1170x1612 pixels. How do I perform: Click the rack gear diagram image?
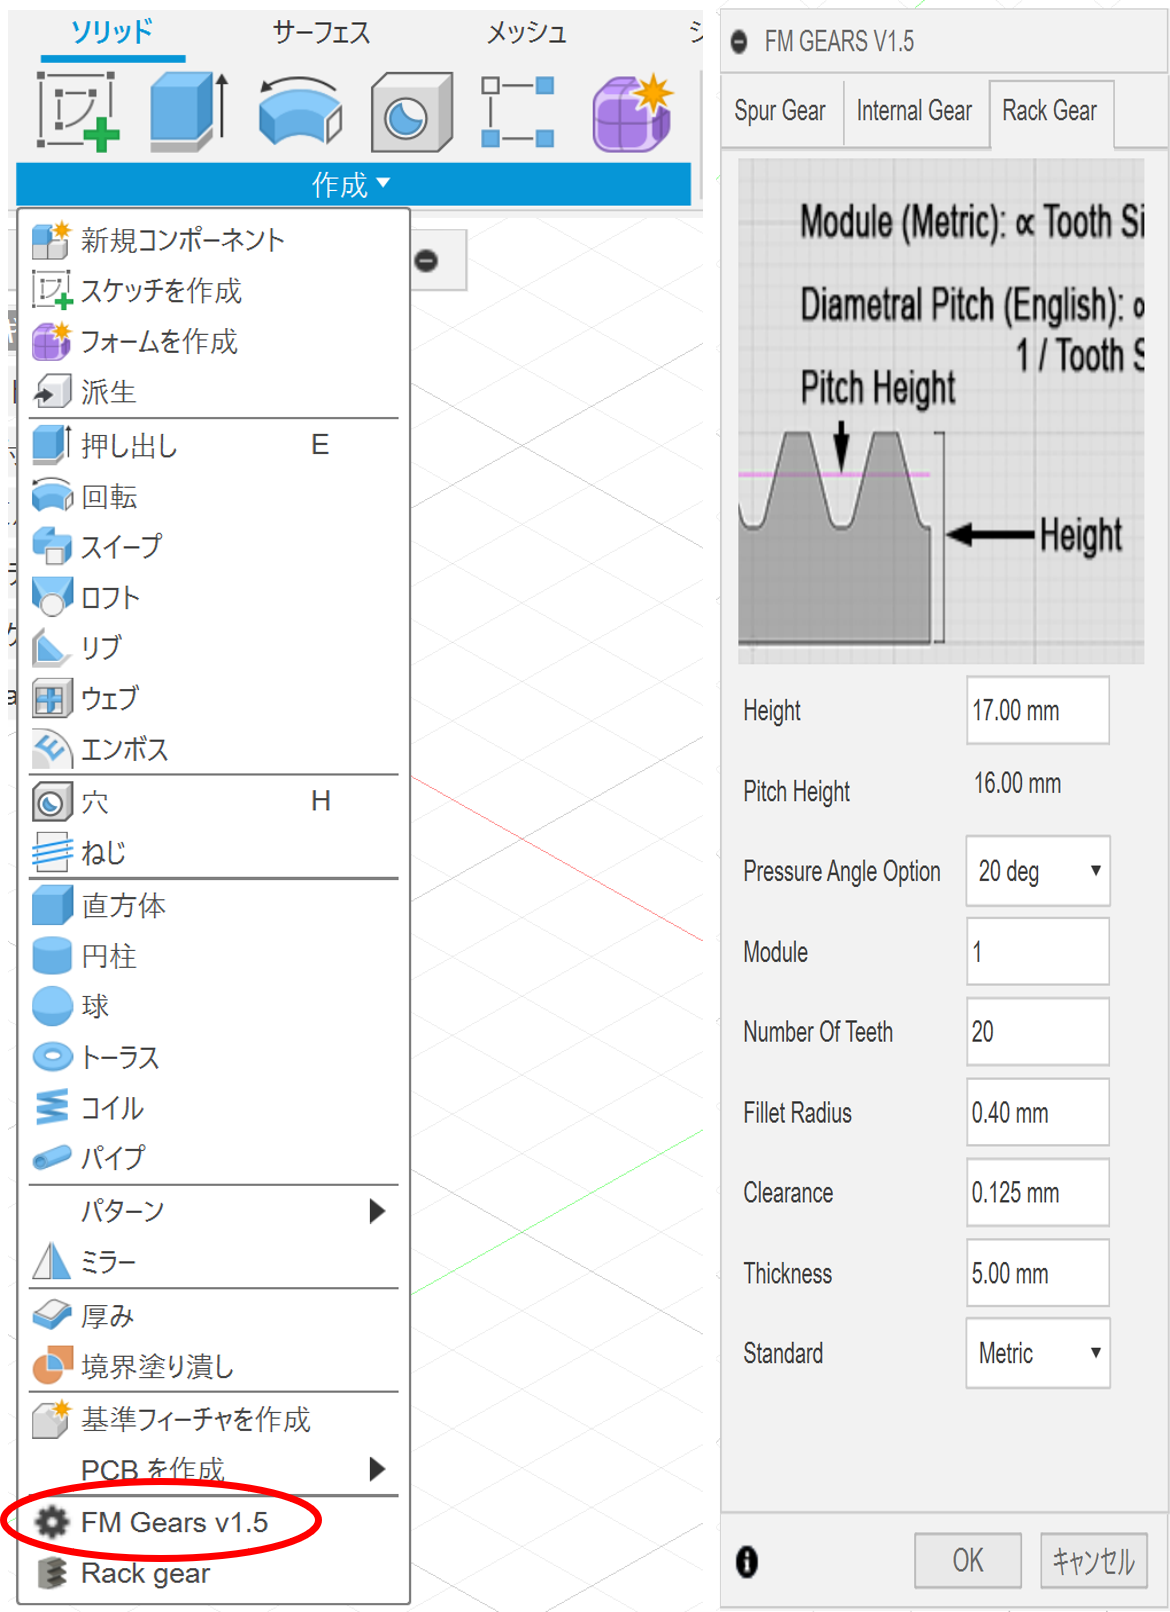click(x=941, y=411)
